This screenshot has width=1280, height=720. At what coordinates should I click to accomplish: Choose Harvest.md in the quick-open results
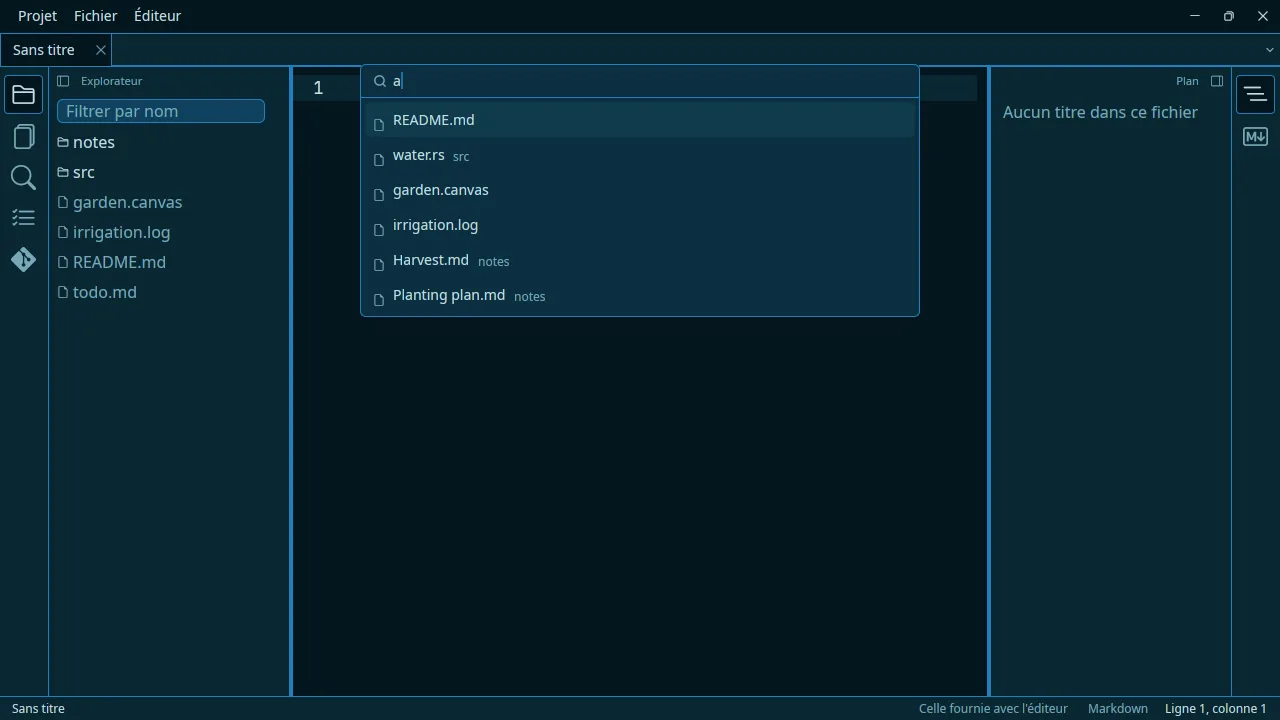640,260
